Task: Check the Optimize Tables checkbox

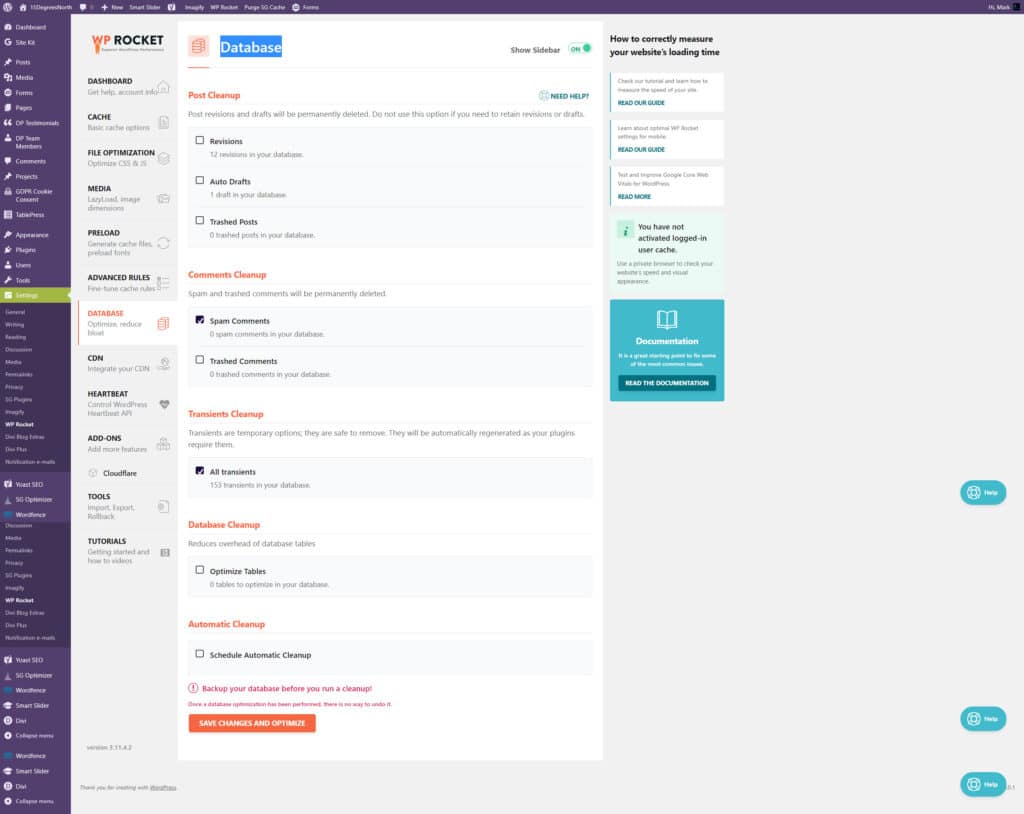Action: (x=200, y=570)
